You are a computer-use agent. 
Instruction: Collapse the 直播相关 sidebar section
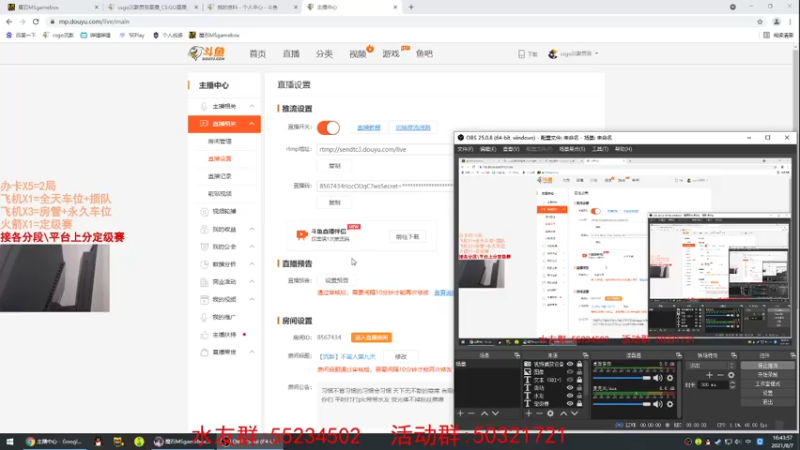(x=252, y=123)
